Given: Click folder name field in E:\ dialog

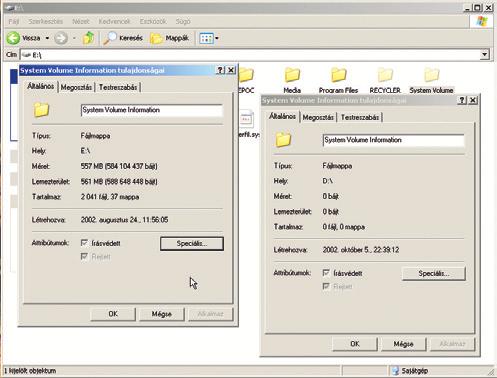Looking at the screenshot, I should [x=152, y=110].
